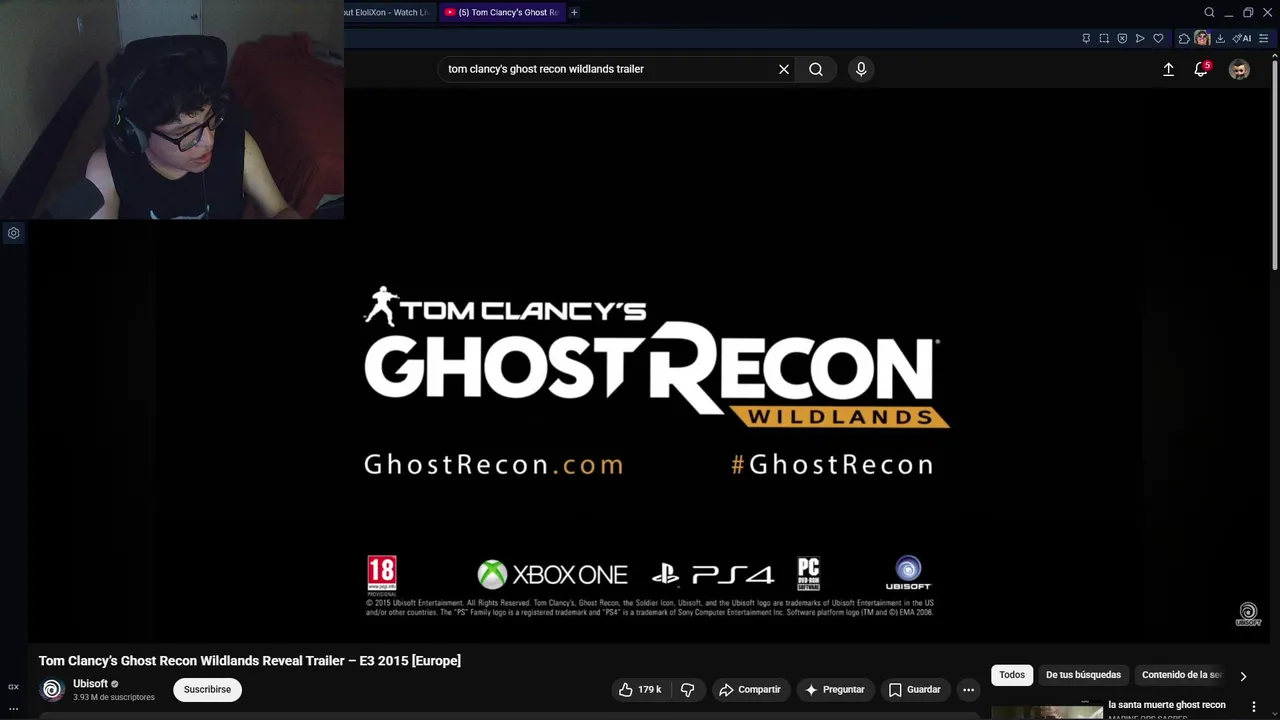Start voice search with the microphone icon
1280x720 pixels.
click(861, 69)
